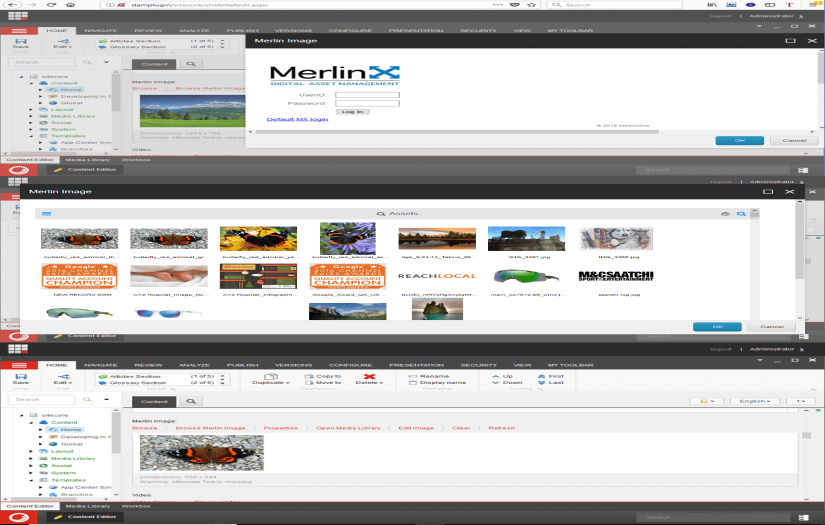Open PRESENTATION tab in the butterfly item window
This screenshot has height=525, width=825.
(x=416, y=365)
